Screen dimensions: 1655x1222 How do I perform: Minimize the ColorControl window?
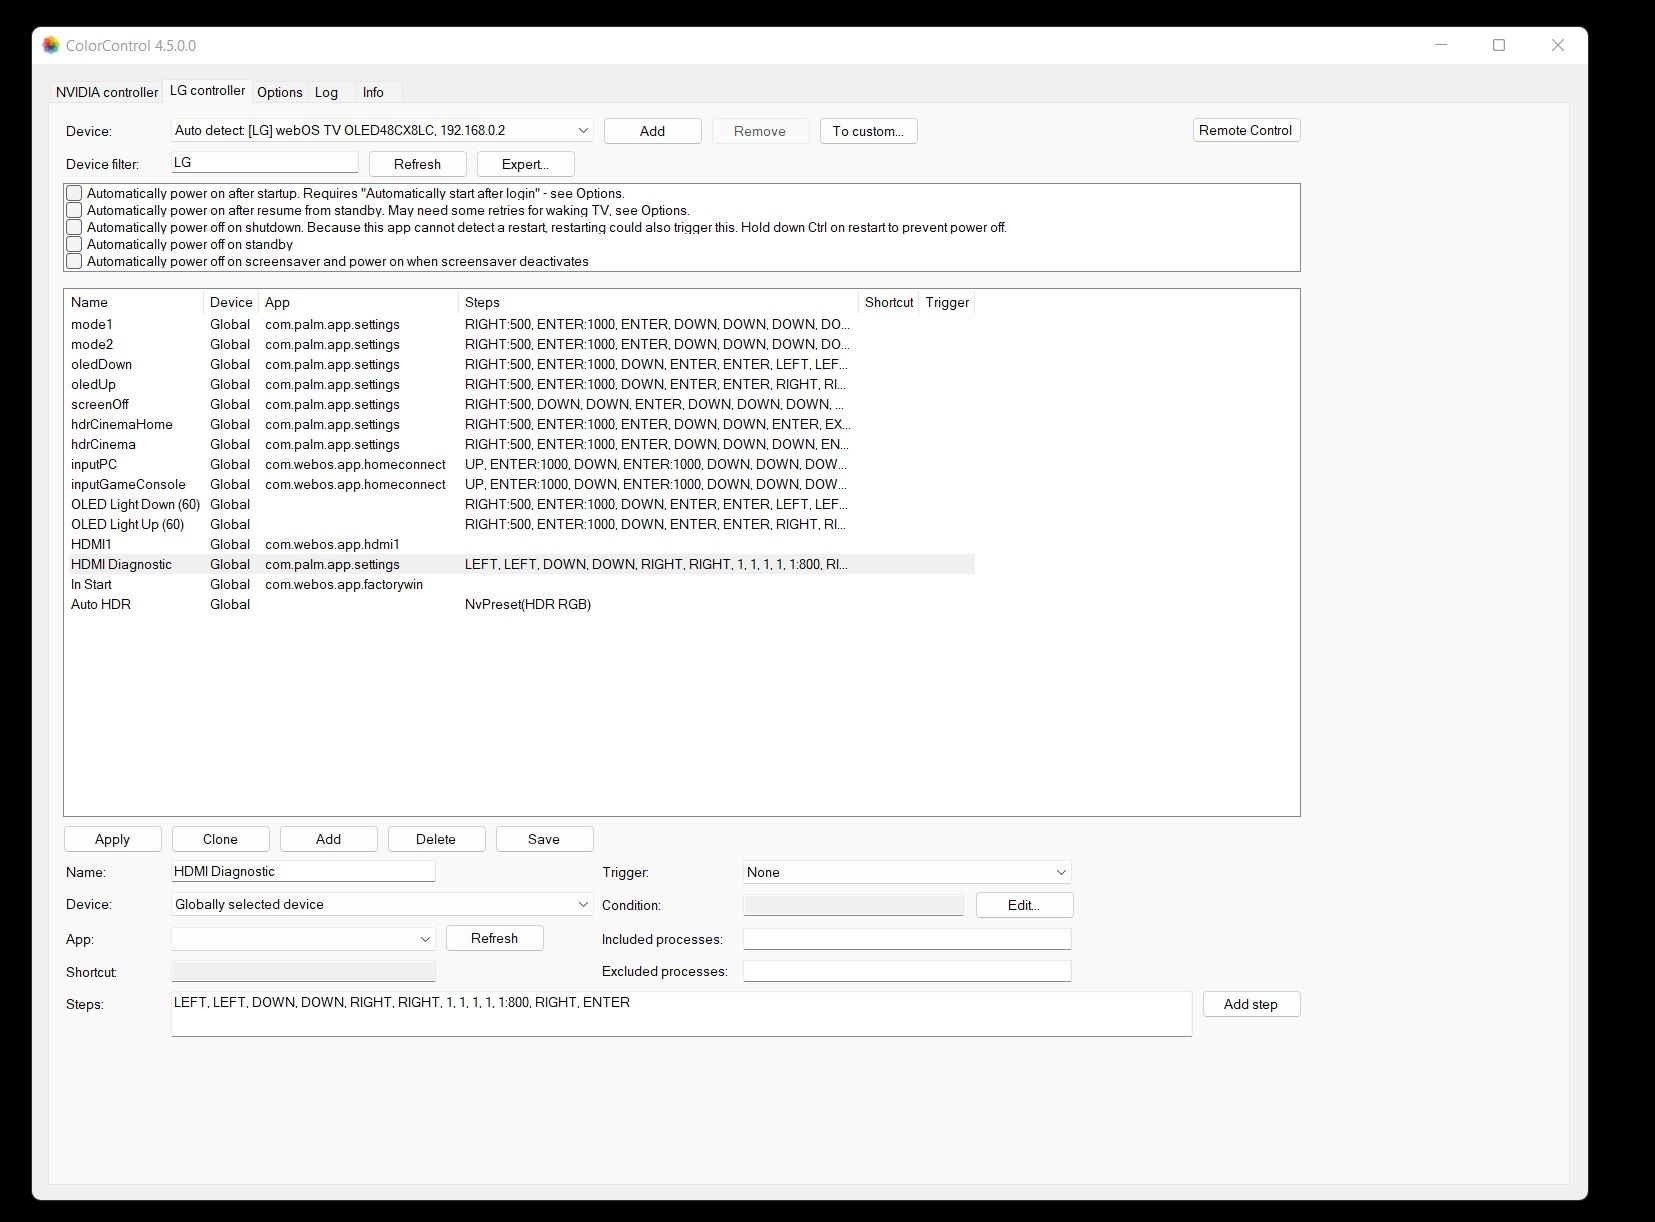(x=1441, y=45)
